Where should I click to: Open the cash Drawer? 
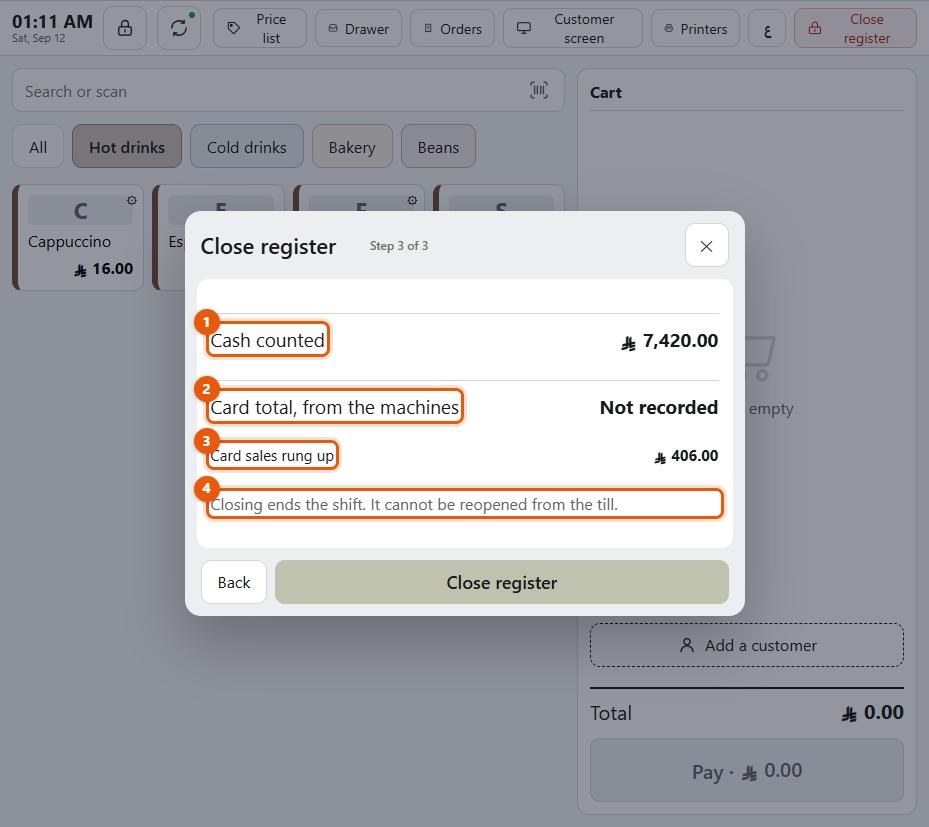(x=358, y=28)
